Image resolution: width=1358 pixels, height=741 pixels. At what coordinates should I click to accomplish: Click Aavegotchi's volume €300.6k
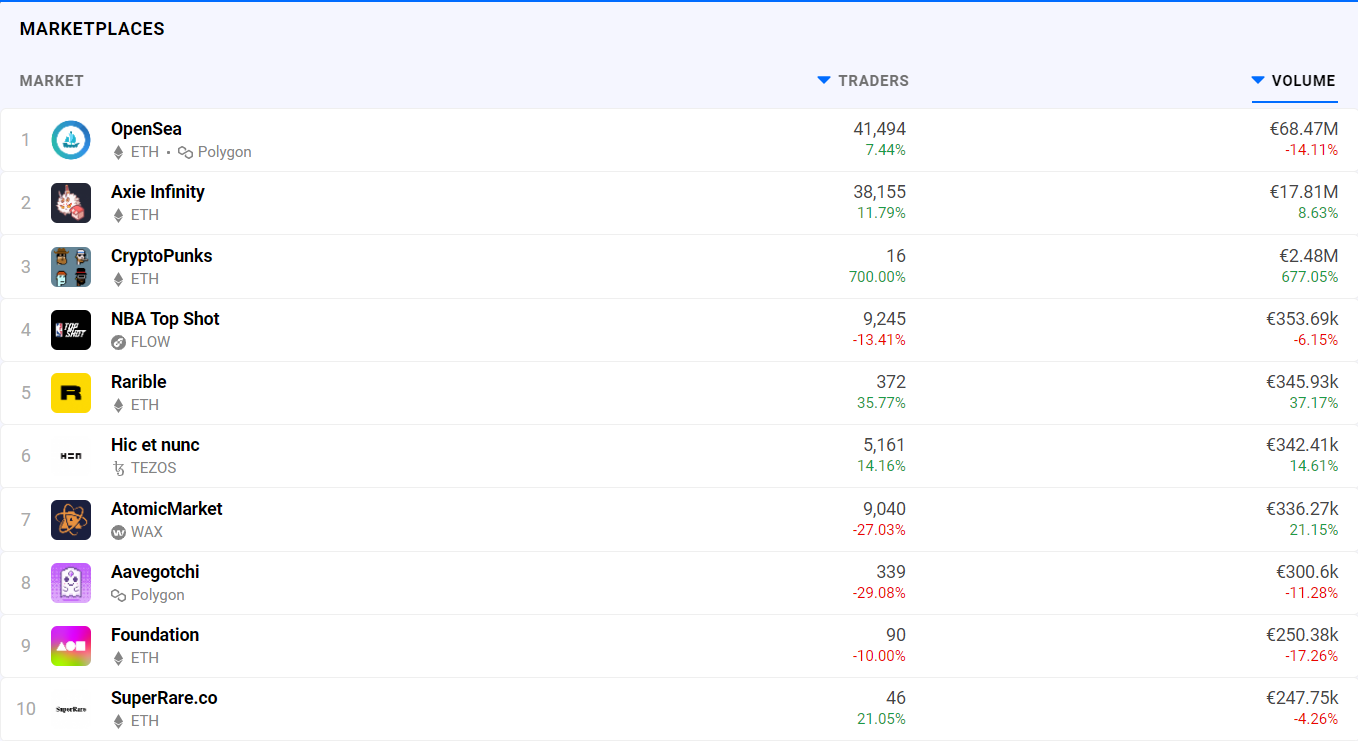coord(1307,572)
